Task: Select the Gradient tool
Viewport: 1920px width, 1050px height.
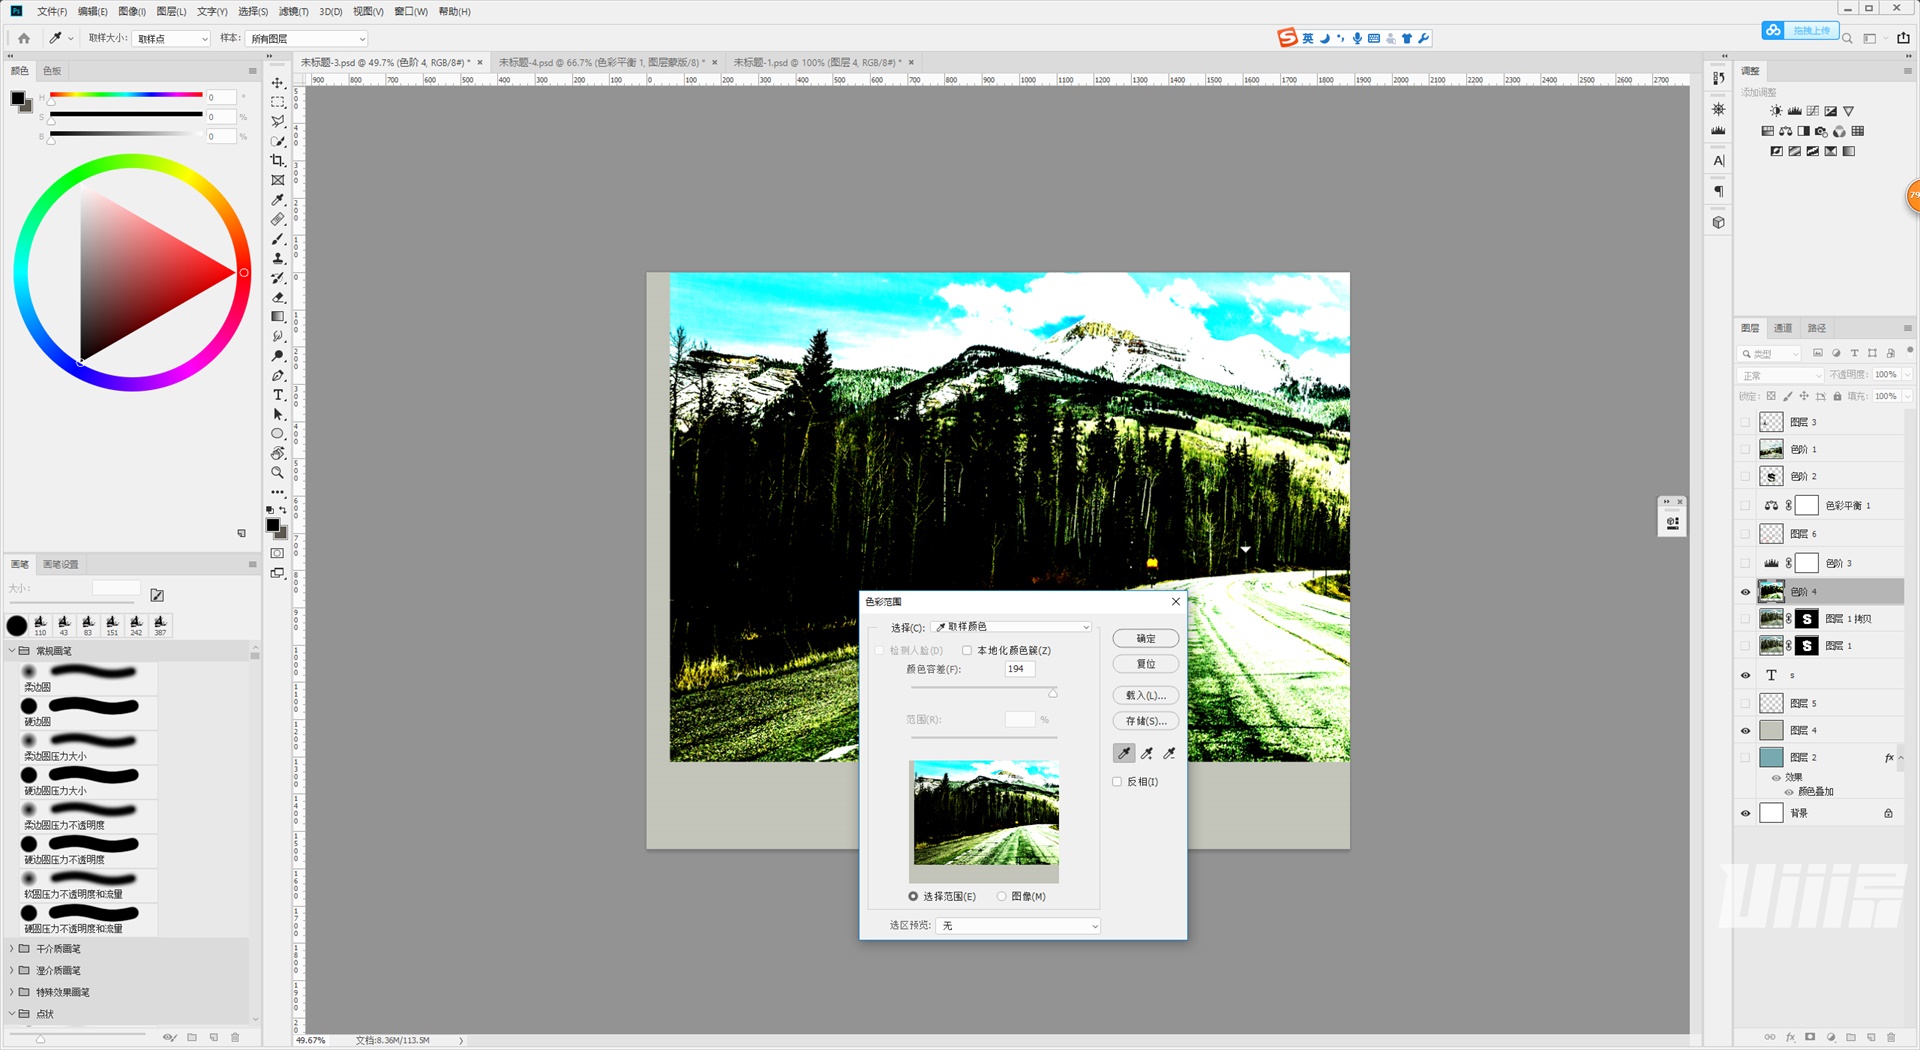Action: pyautogui.click(x=278, y=317)
